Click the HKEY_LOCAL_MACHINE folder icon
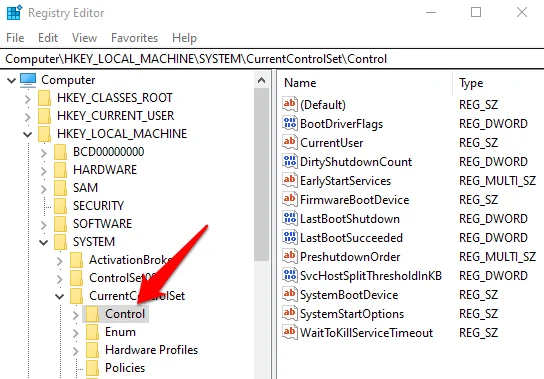The width and height of the screenshot is (544, 379). pos(45,134)
